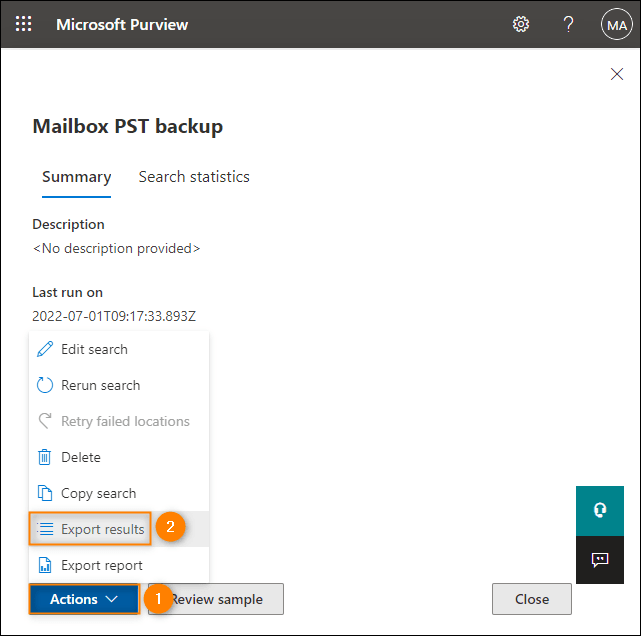Viewport: 641px width, 636px height.
Task: Click the Copy search pages icon
Action: pos(44,493)
